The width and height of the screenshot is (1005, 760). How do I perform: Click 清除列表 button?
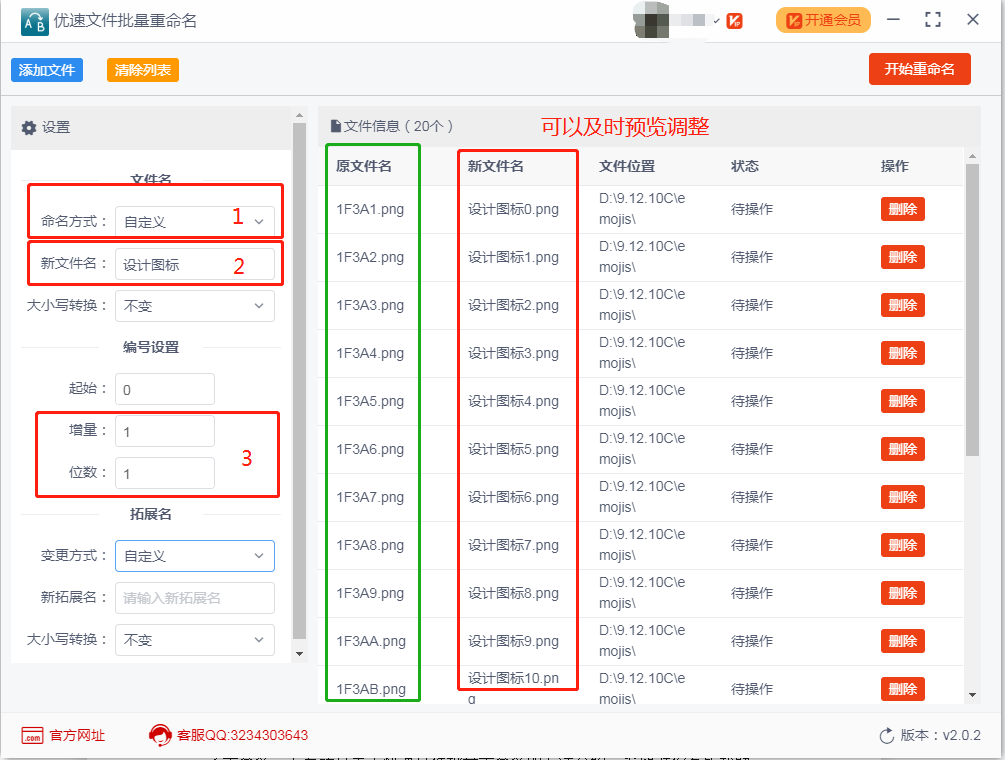142,70
